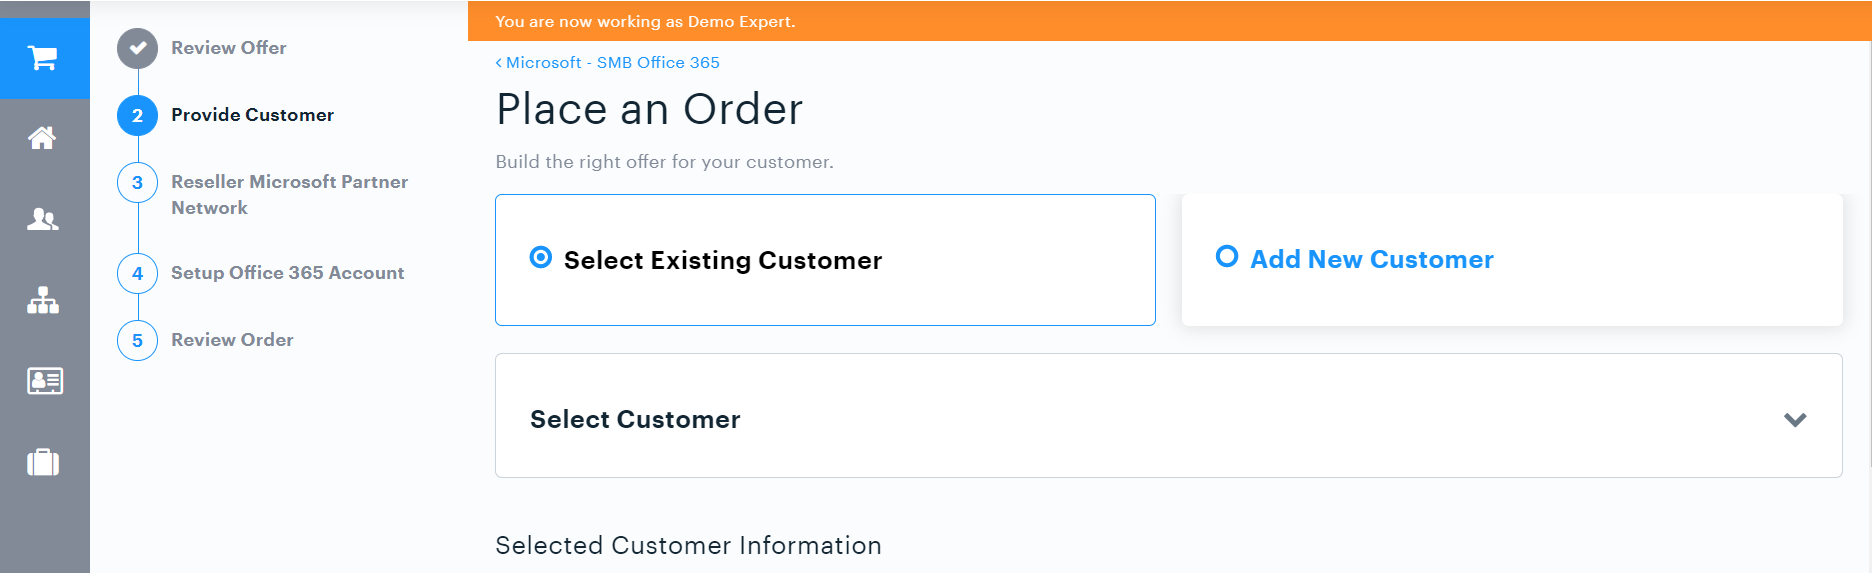Image resolution: width=1872 pixels, height=573 pixels.
Task: Click the step 2 circle icon
Action: point(137,115)
